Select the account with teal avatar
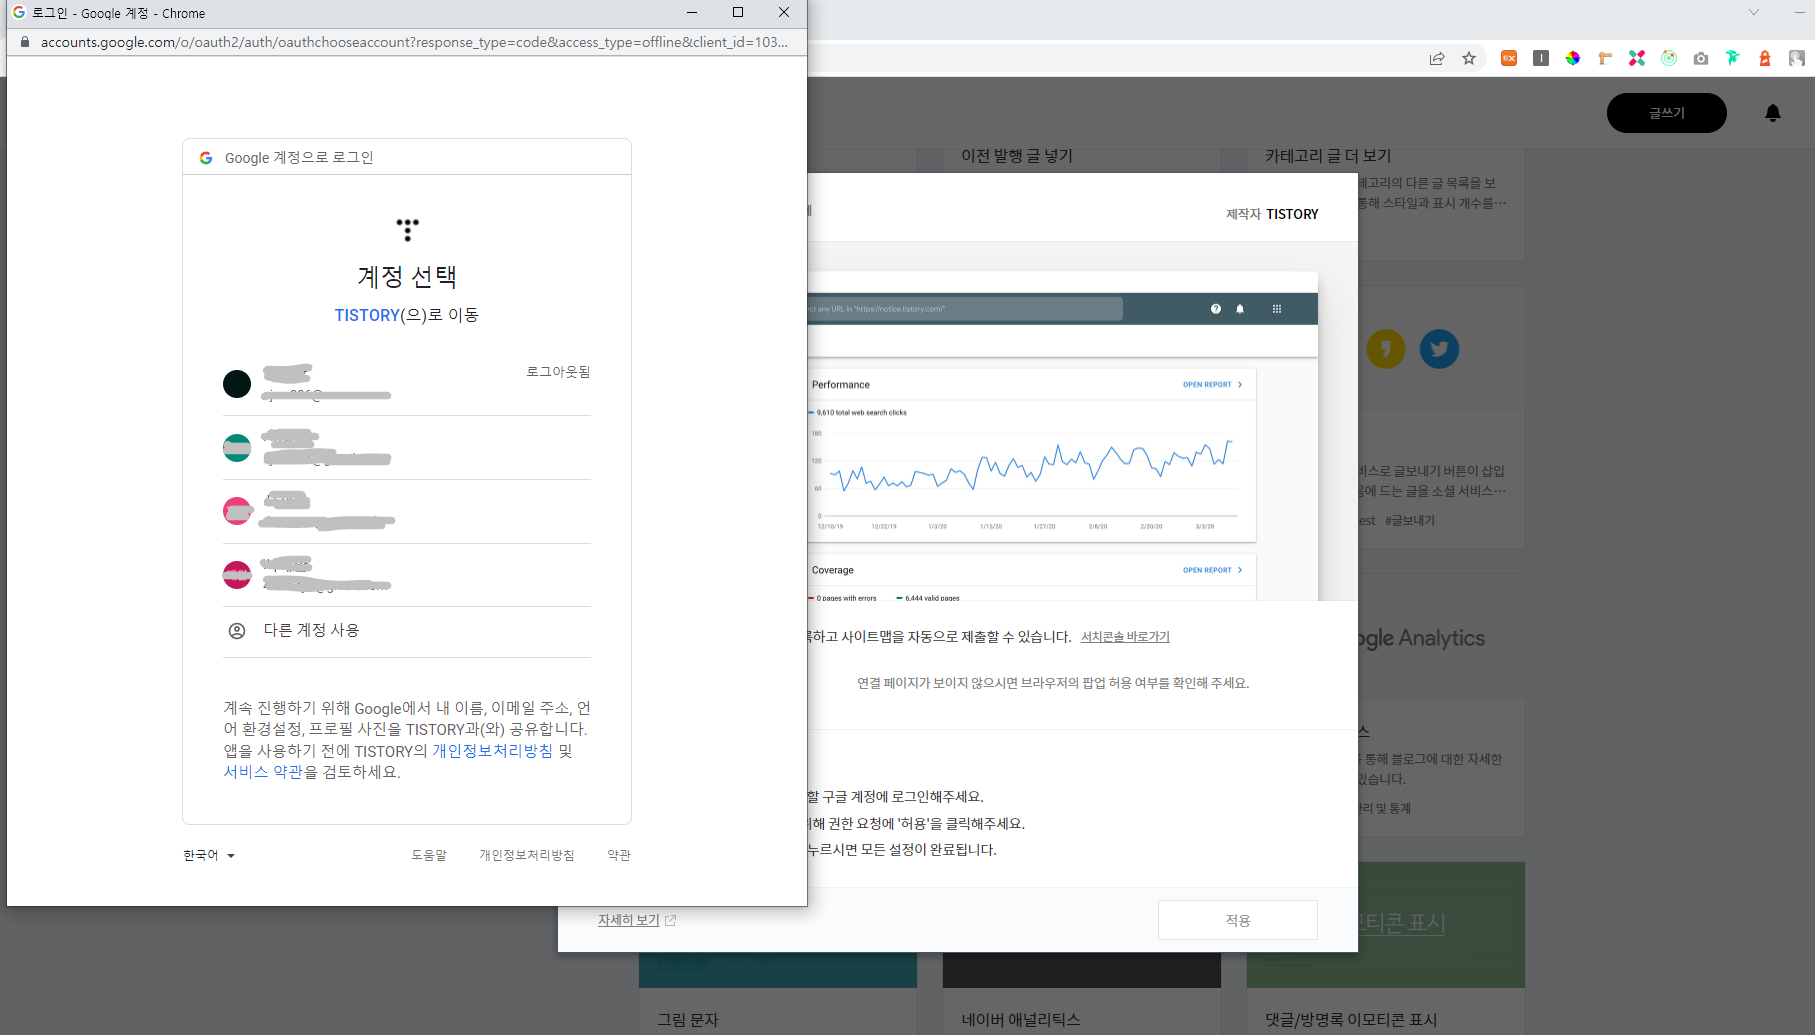This screenshot has height=1035, width=1815. point(407,448)
